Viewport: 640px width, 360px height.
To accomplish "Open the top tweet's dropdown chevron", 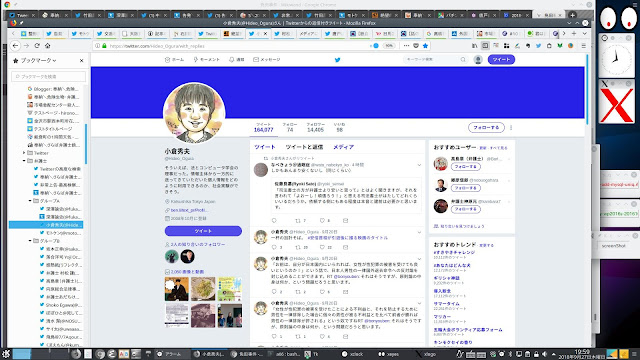I will pyautogui.click(x=419, y=165).
